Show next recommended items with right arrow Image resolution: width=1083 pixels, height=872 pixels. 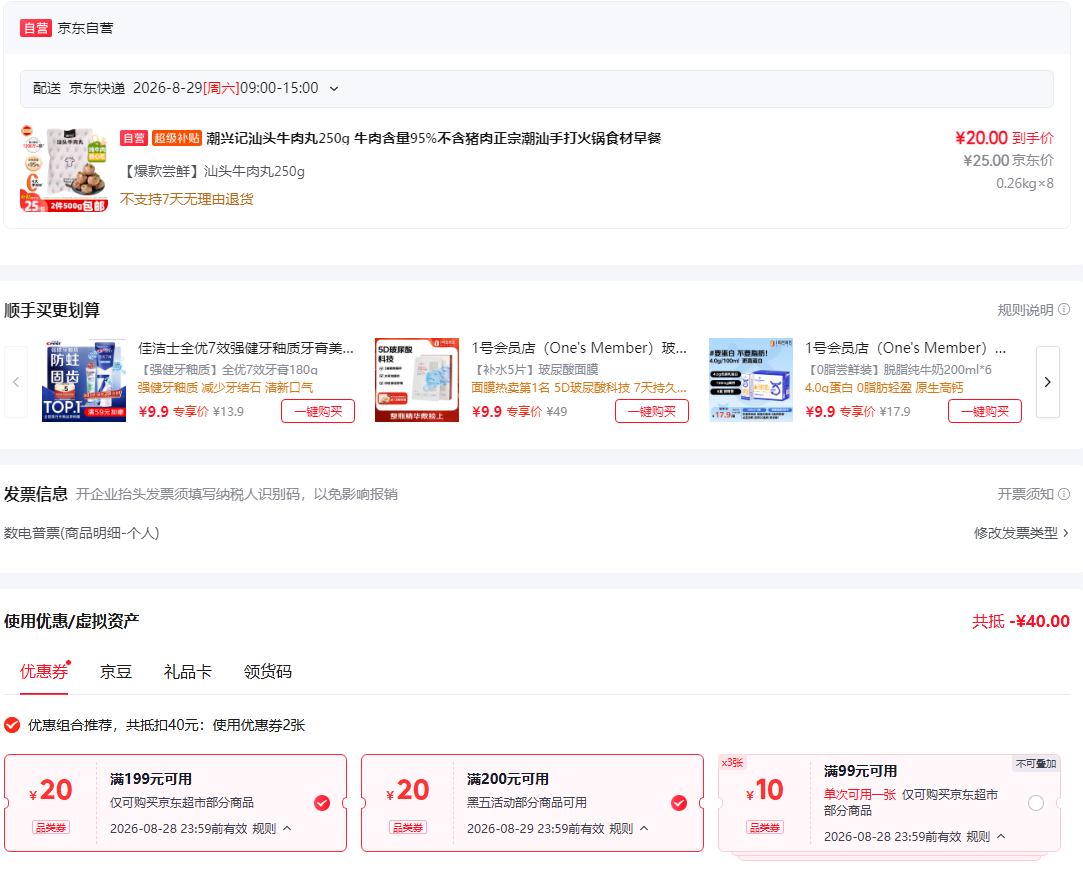click(1048, 382)
